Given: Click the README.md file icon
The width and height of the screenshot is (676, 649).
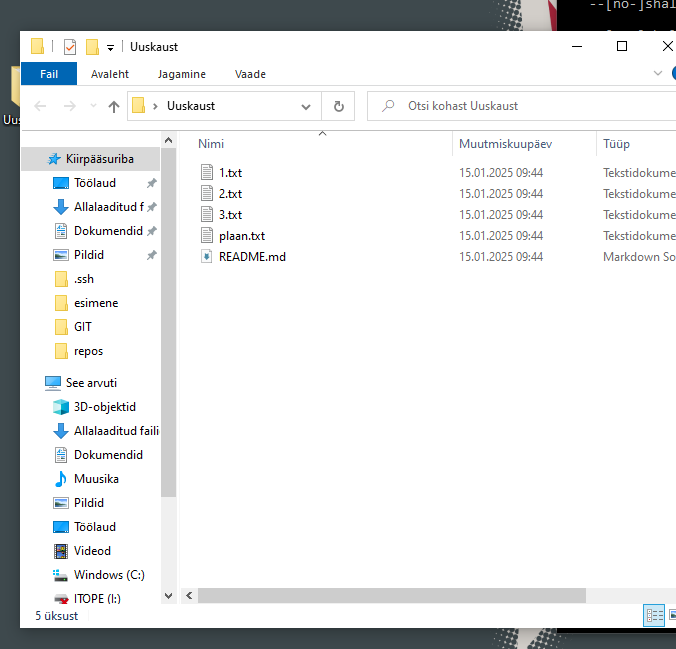Looking at the screenshot, I should 207,257.
